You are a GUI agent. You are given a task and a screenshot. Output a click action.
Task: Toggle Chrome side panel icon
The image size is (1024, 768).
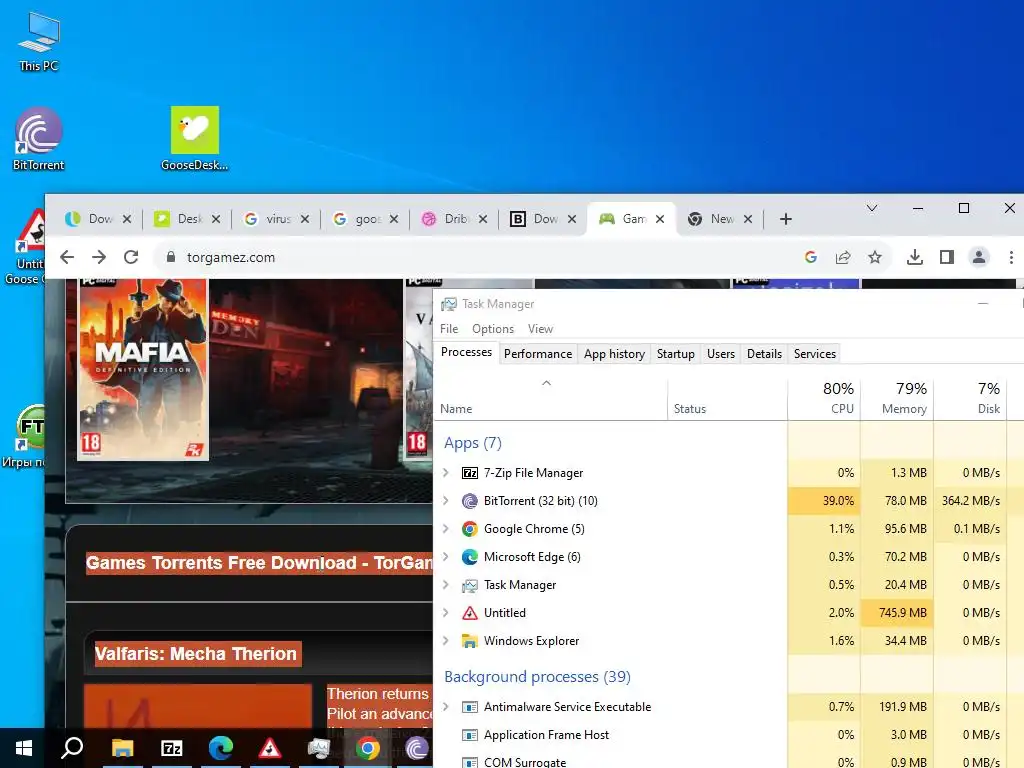click(947, 257)
